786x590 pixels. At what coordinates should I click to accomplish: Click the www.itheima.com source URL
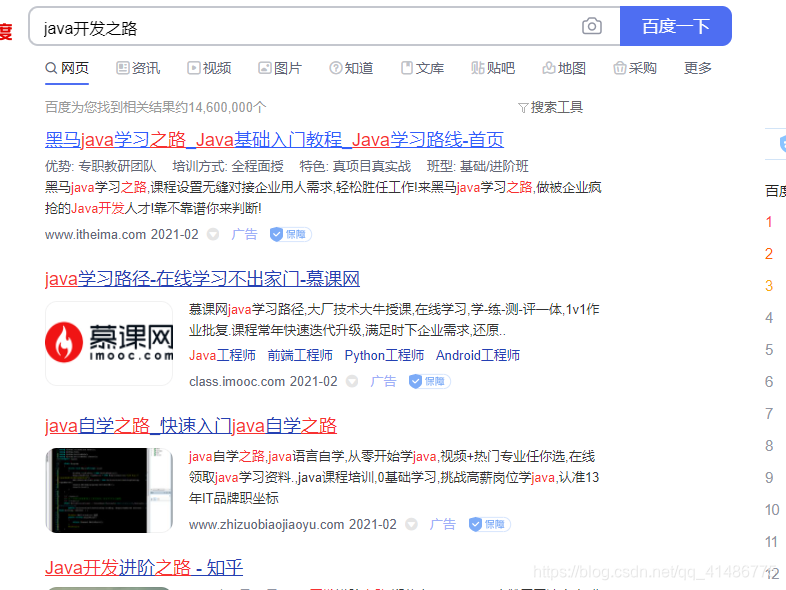point(95,234)
